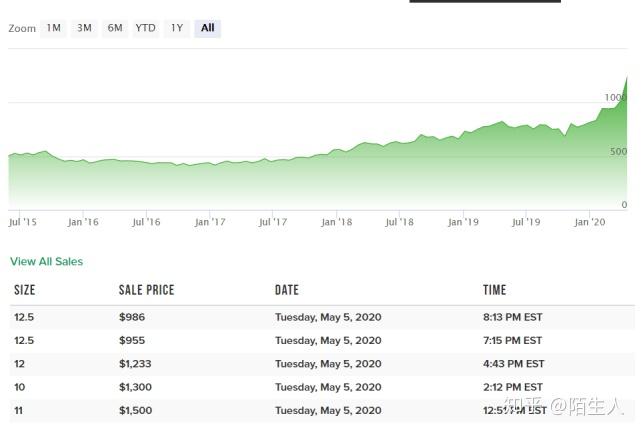Click the $1,233 sale price cell
This screenshot has height=434, width=641.
tap(135, 364)
